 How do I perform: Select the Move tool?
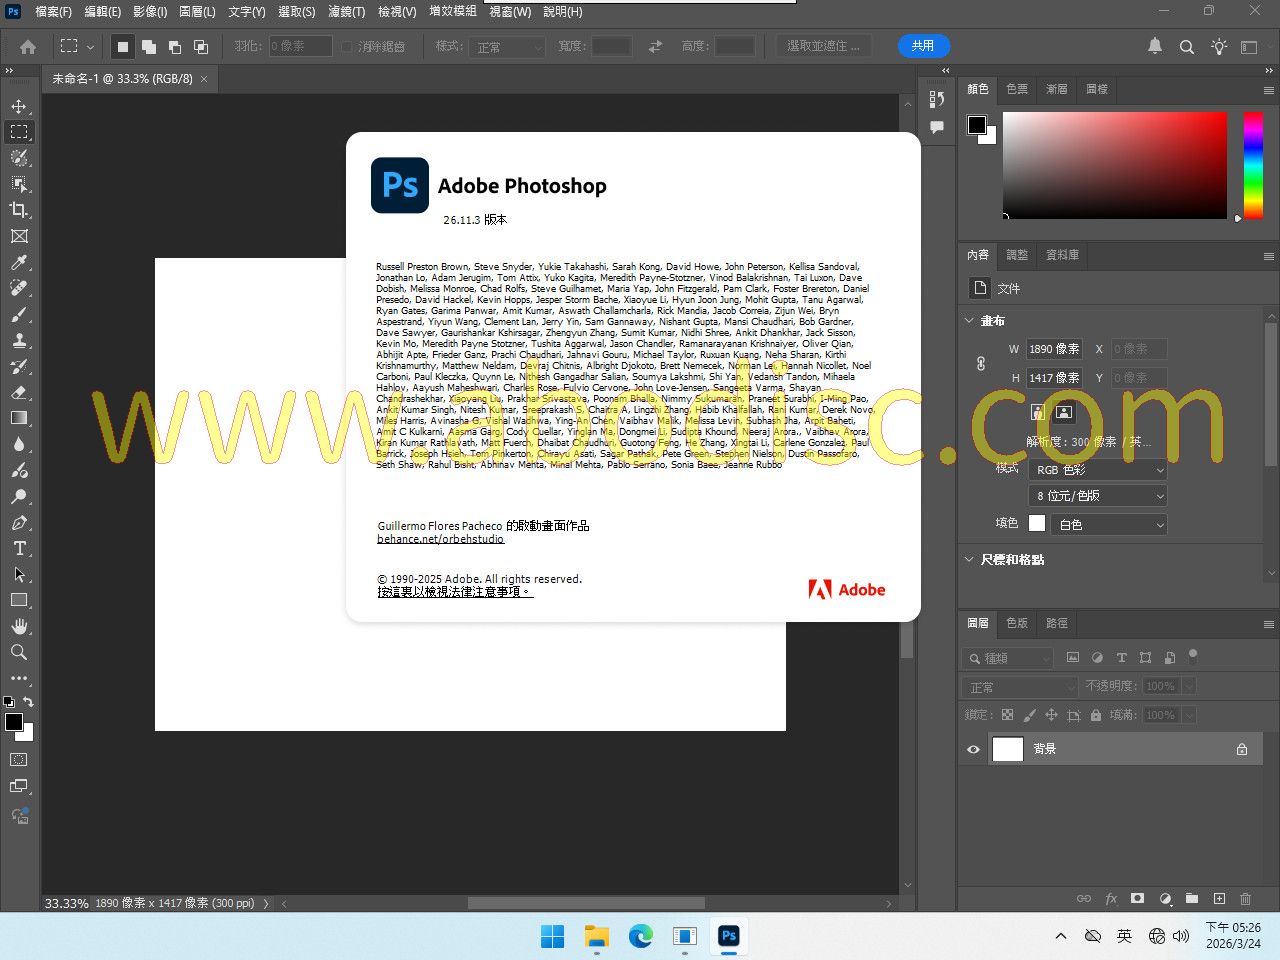point(19,106)
